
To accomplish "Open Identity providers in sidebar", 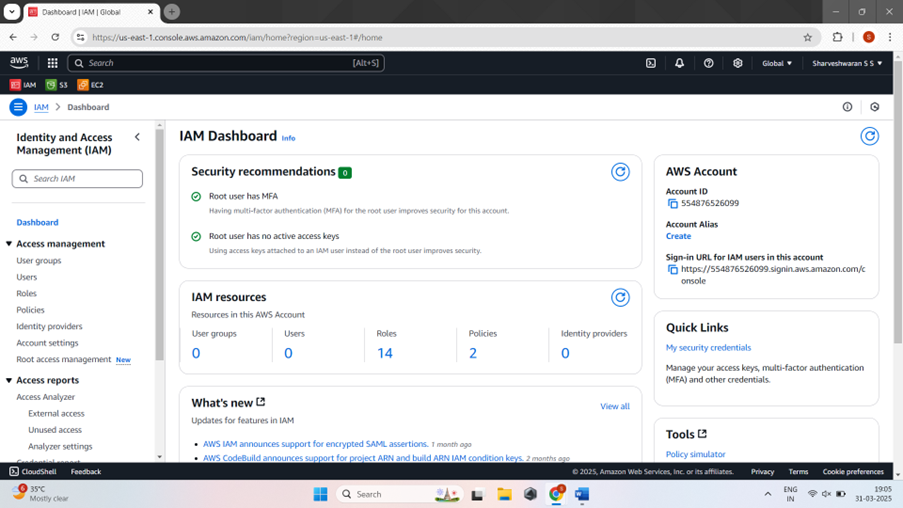I will [x=49, y=326].
